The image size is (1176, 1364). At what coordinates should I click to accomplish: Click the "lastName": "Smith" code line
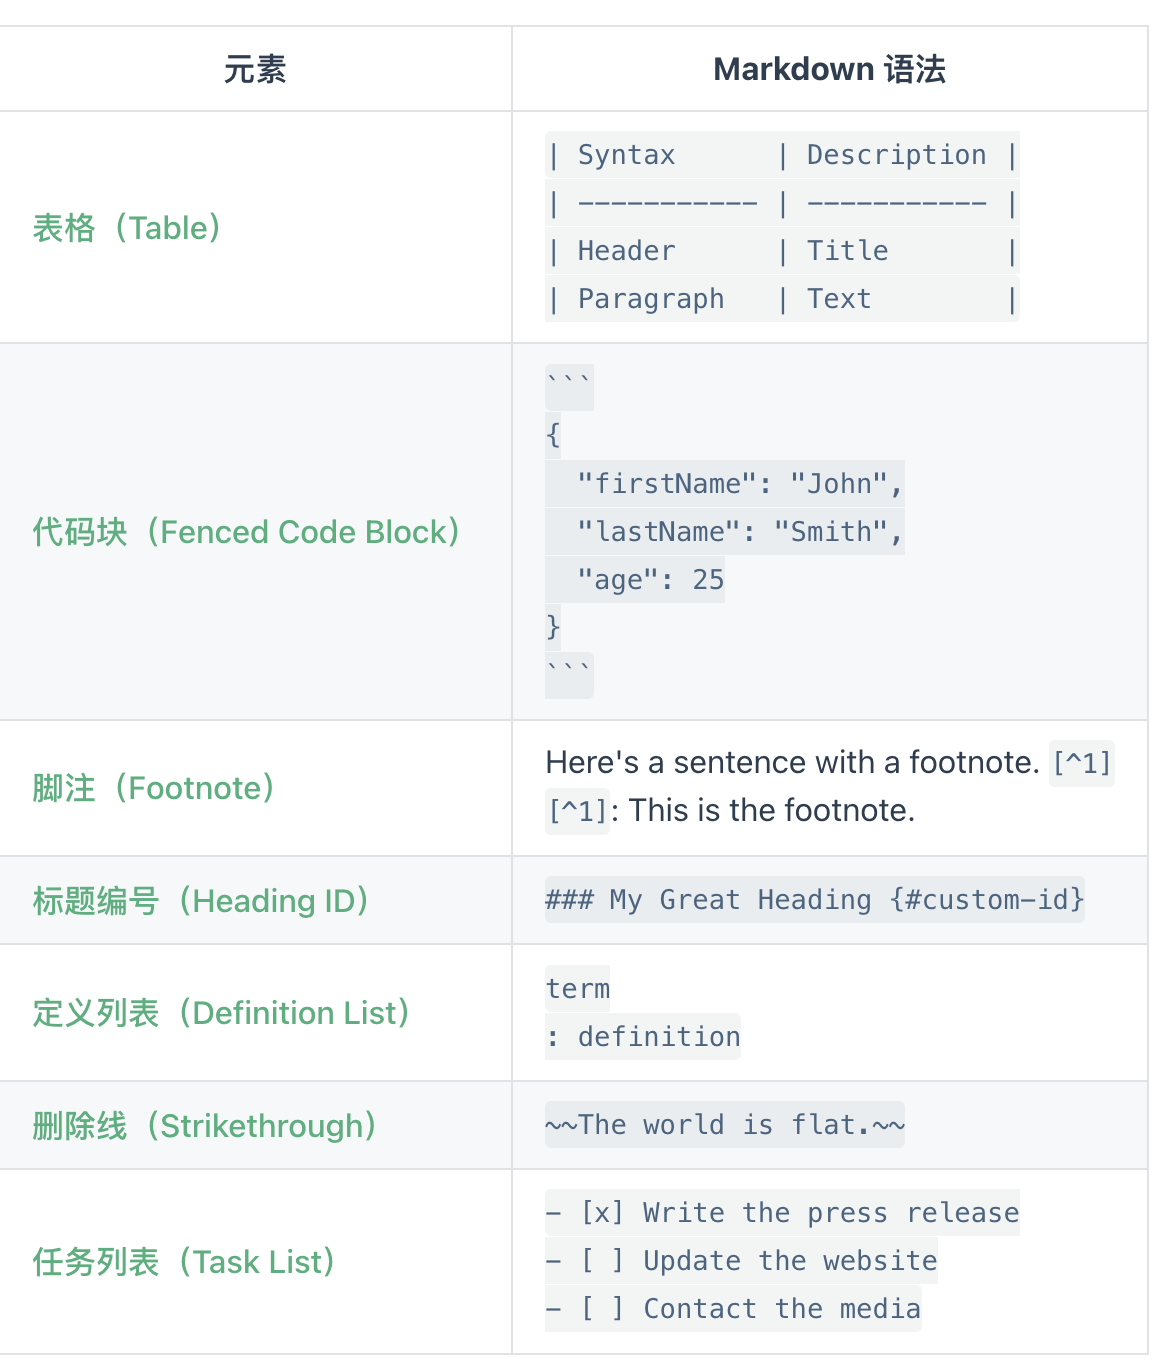point(739,532)
